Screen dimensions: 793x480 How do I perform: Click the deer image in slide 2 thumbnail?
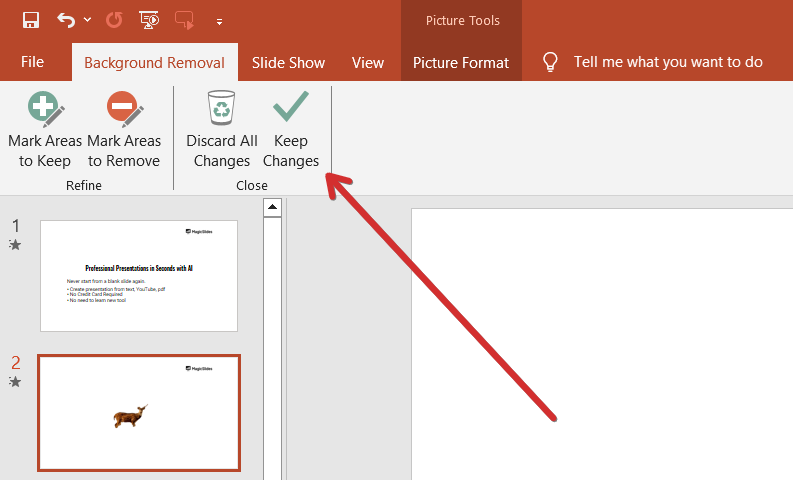[x=130, y=416]
